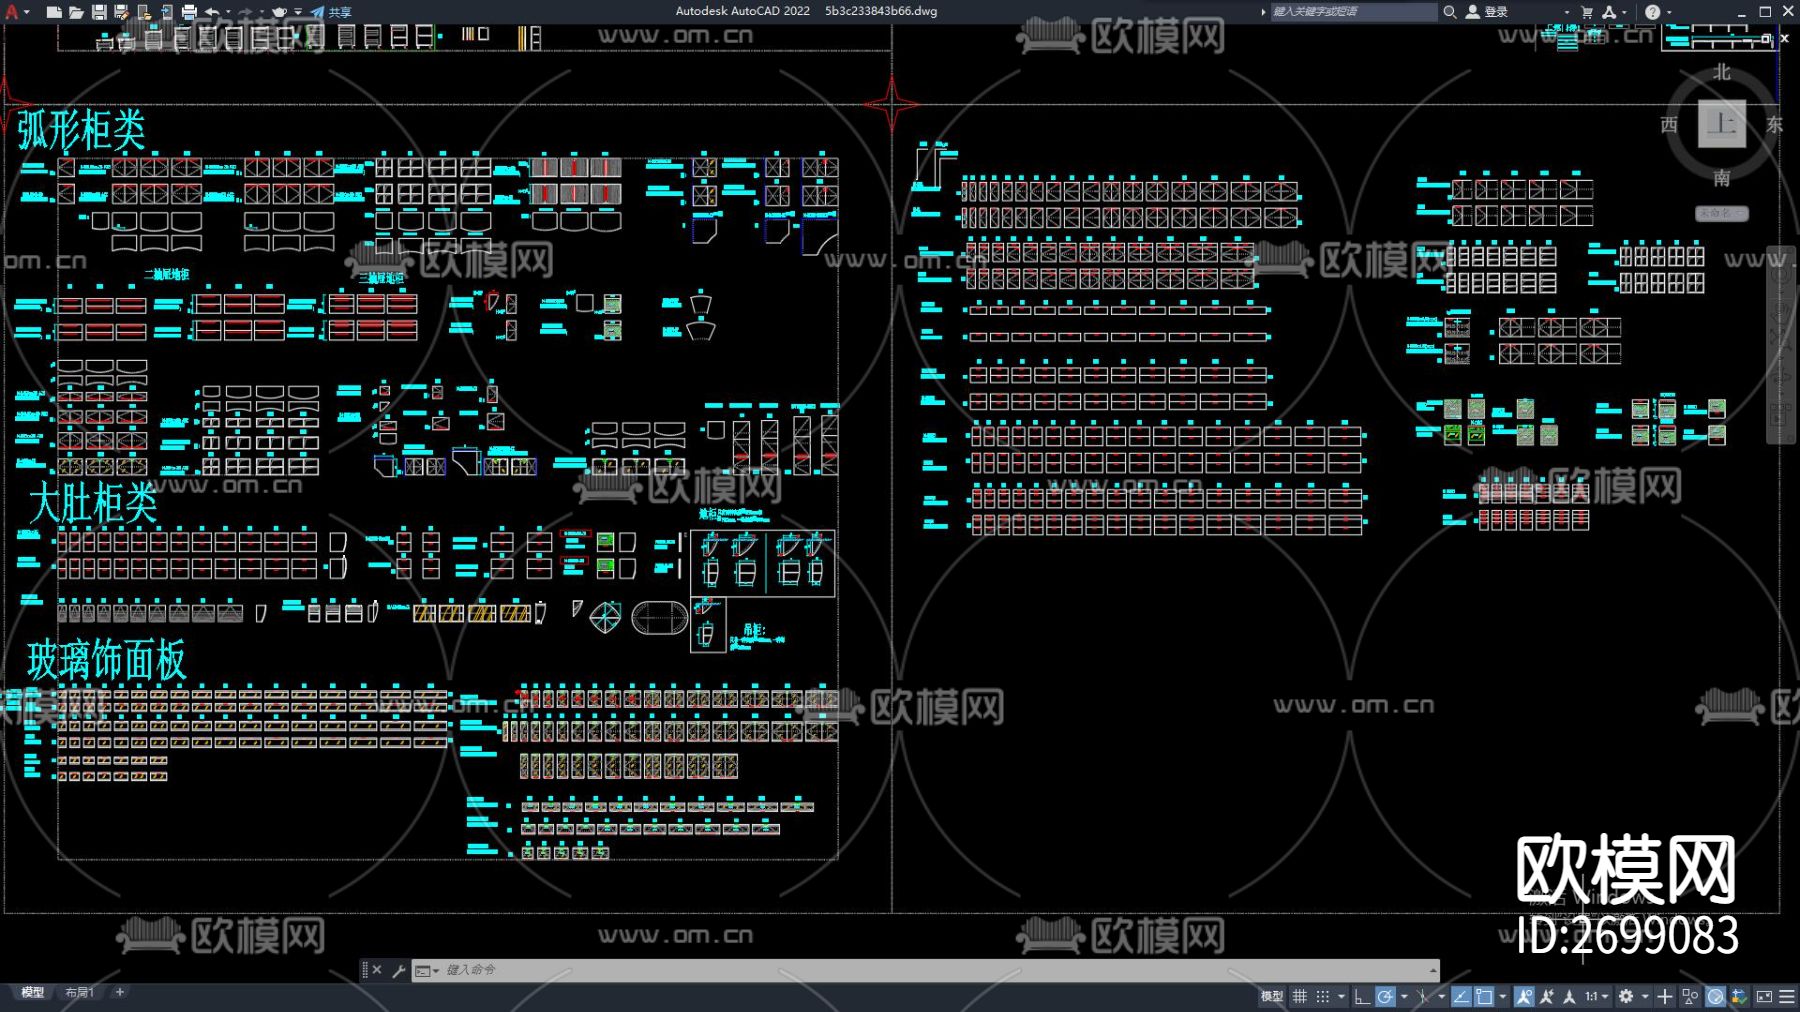
Task: Open the application menu dropdown arrow
Action: tap(27, 12)
